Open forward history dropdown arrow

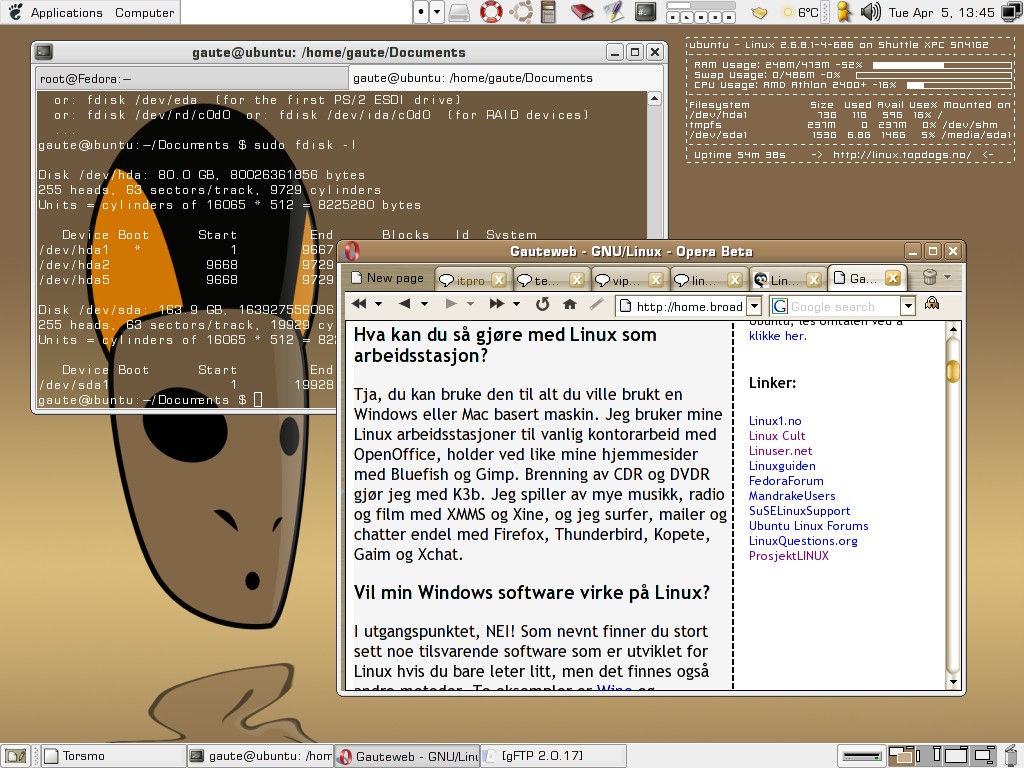coord(470,304)
